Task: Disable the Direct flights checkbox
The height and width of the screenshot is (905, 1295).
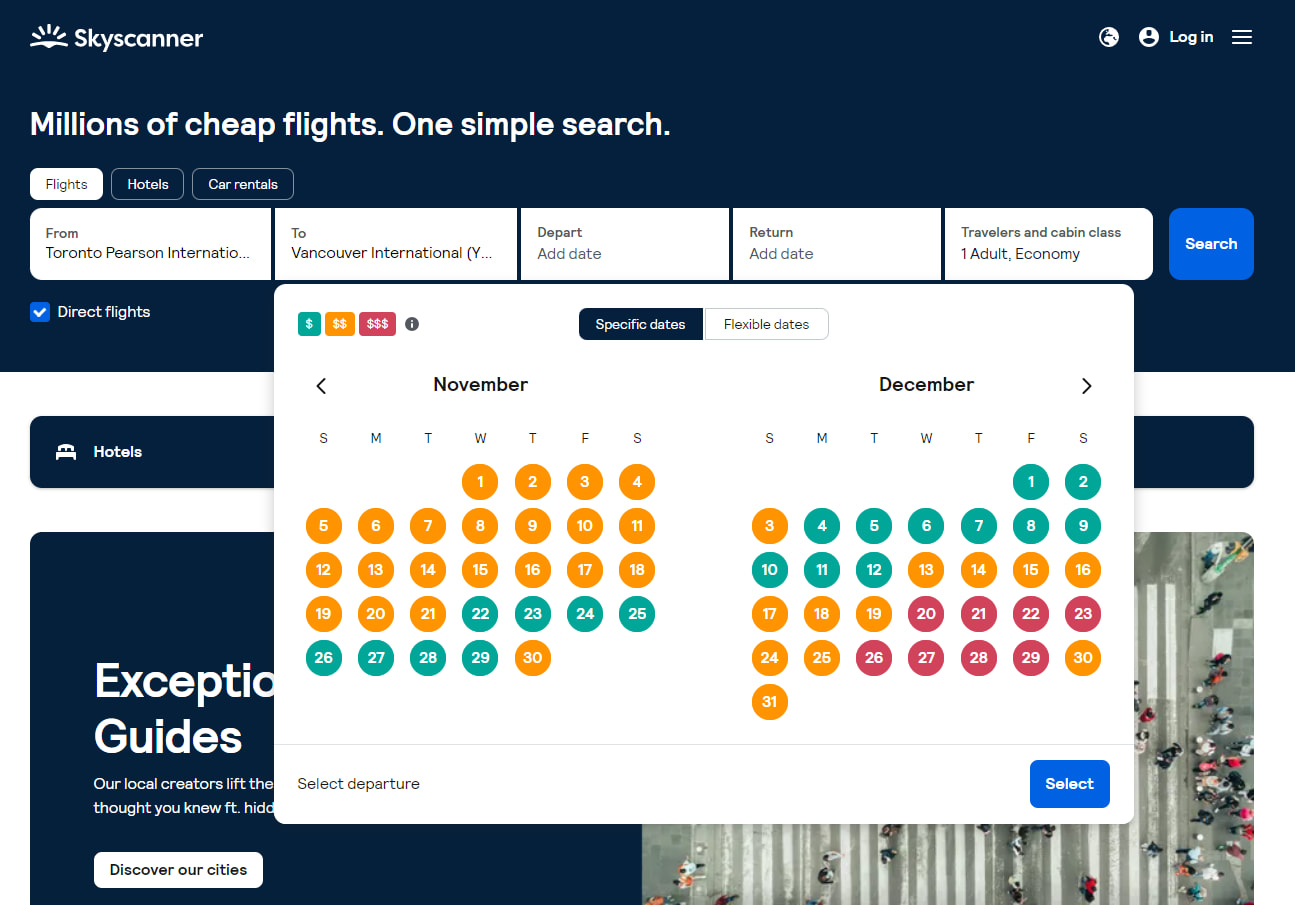Action: coord(40,311)
